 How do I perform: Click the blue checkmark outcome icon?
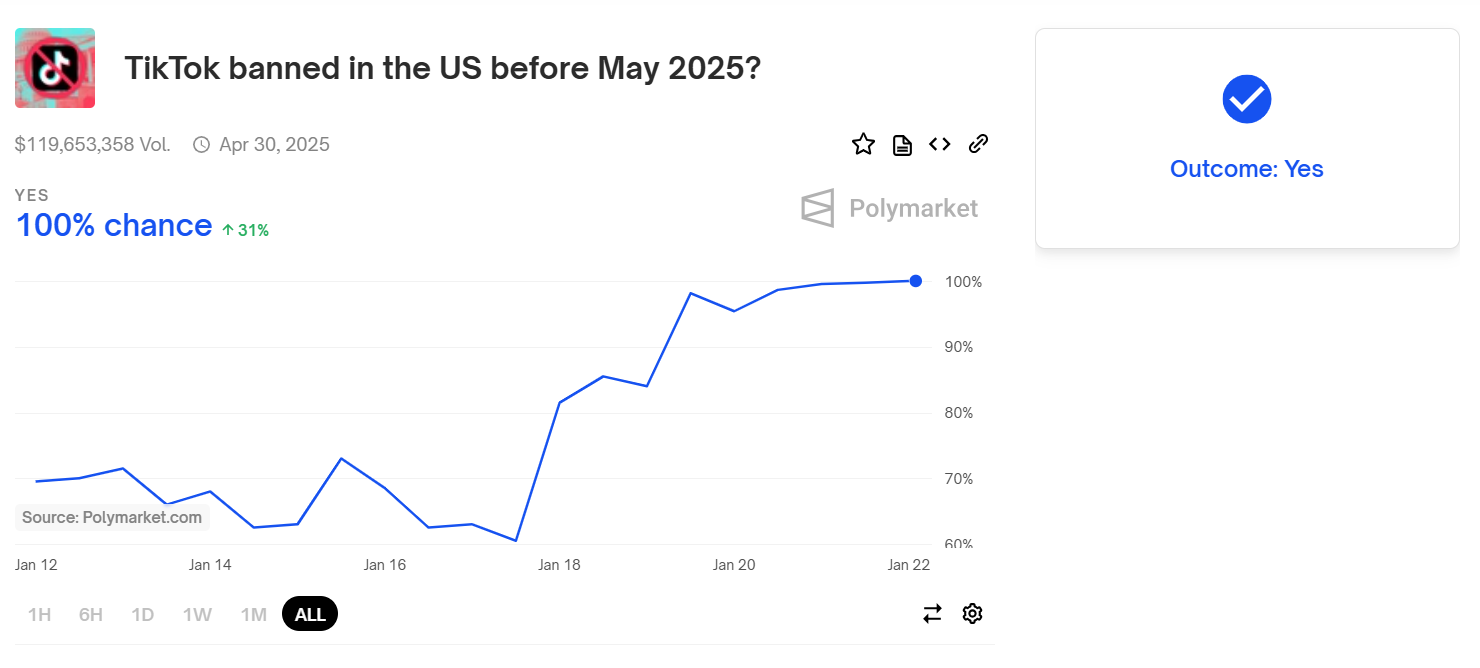click(1247, 99)
